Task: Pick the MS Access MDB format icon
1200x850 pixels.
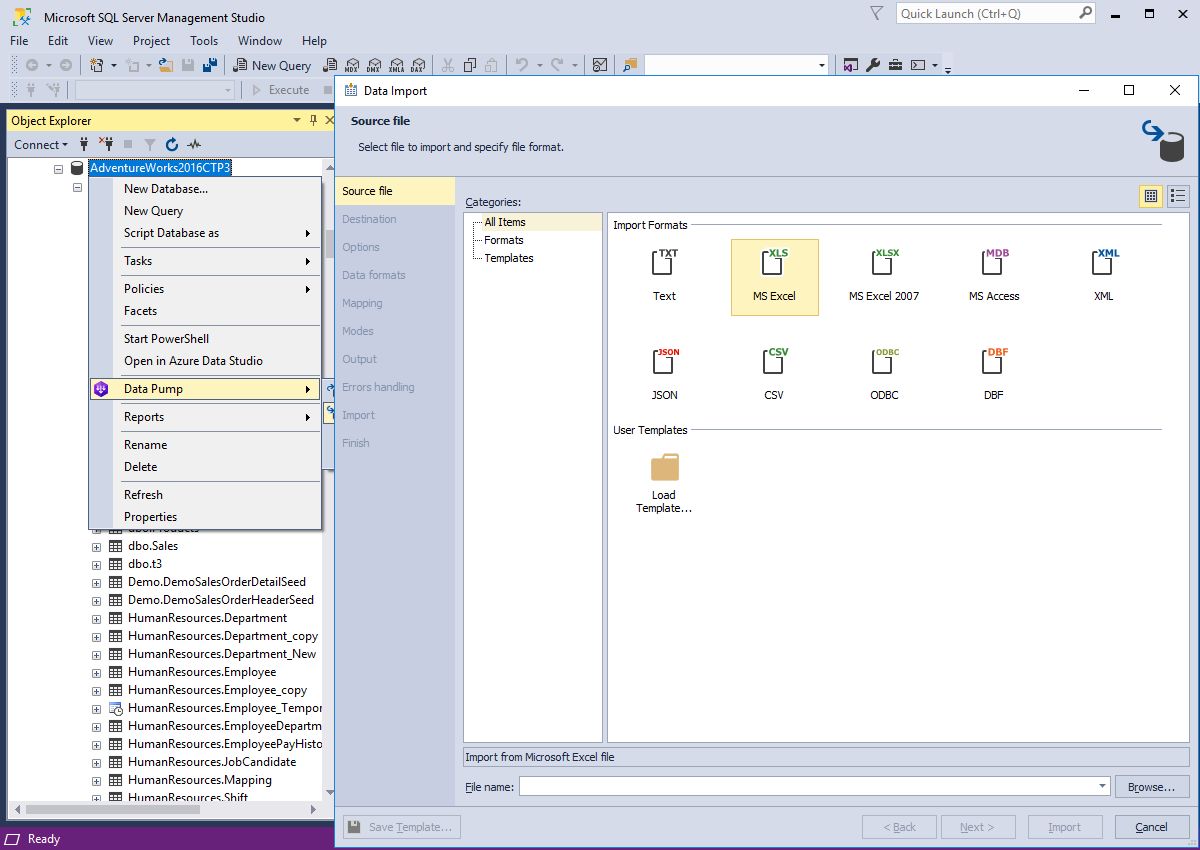Action: pos(994,265)
